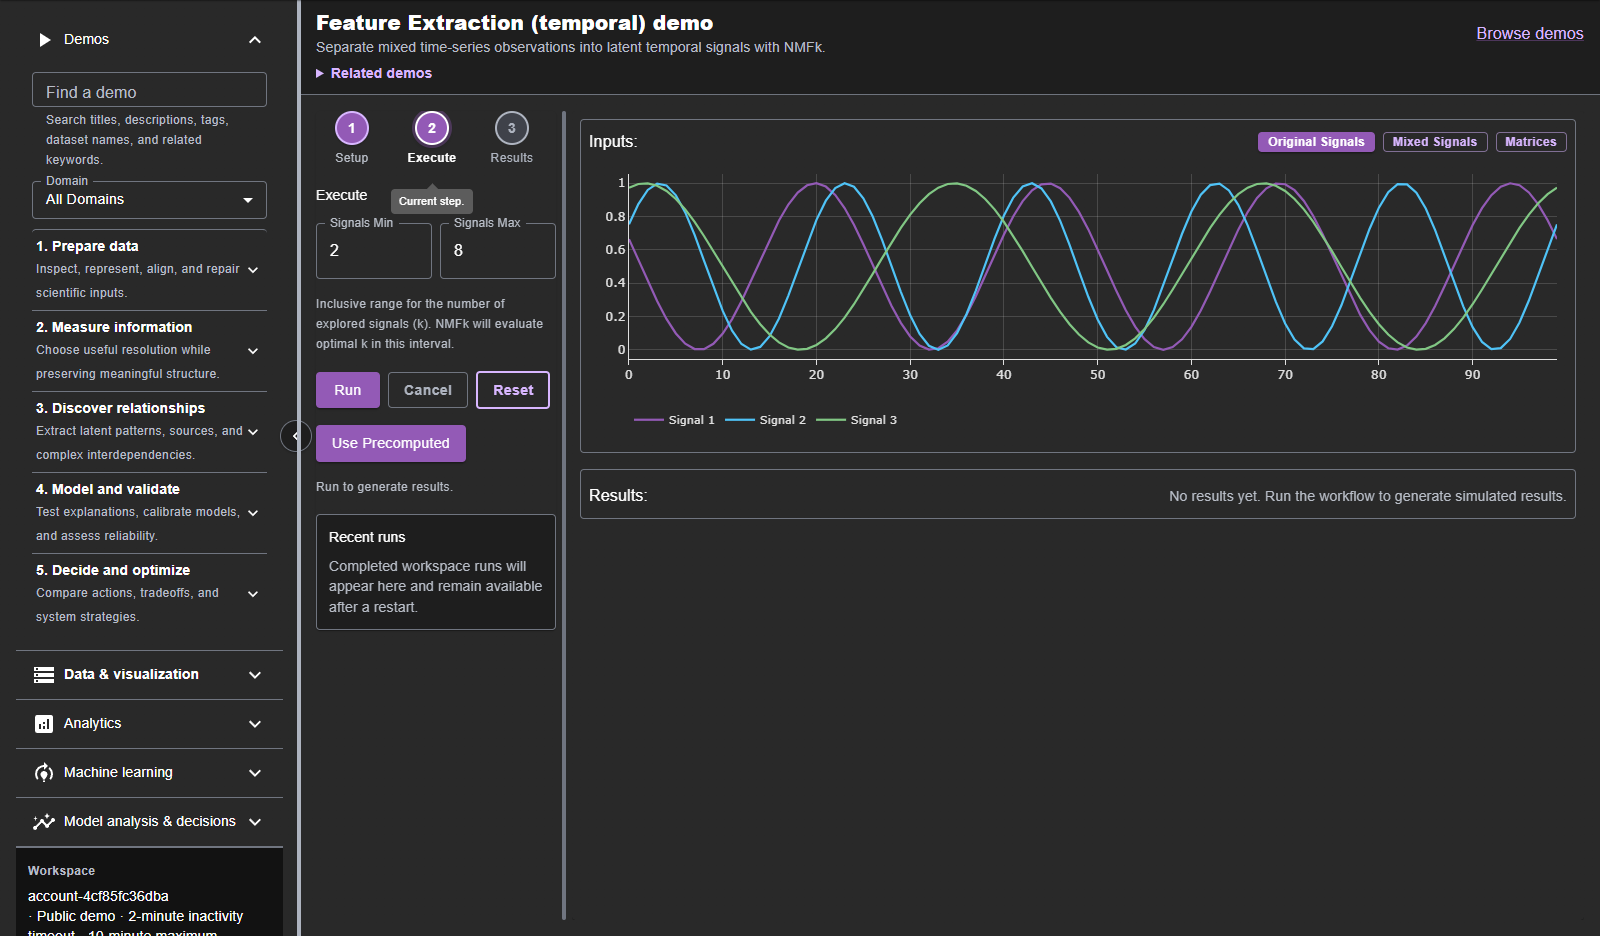The width and height of the screenshot is (1600, 936).
Task: Click the step 2 Execute circle
Action: point(432,128)
